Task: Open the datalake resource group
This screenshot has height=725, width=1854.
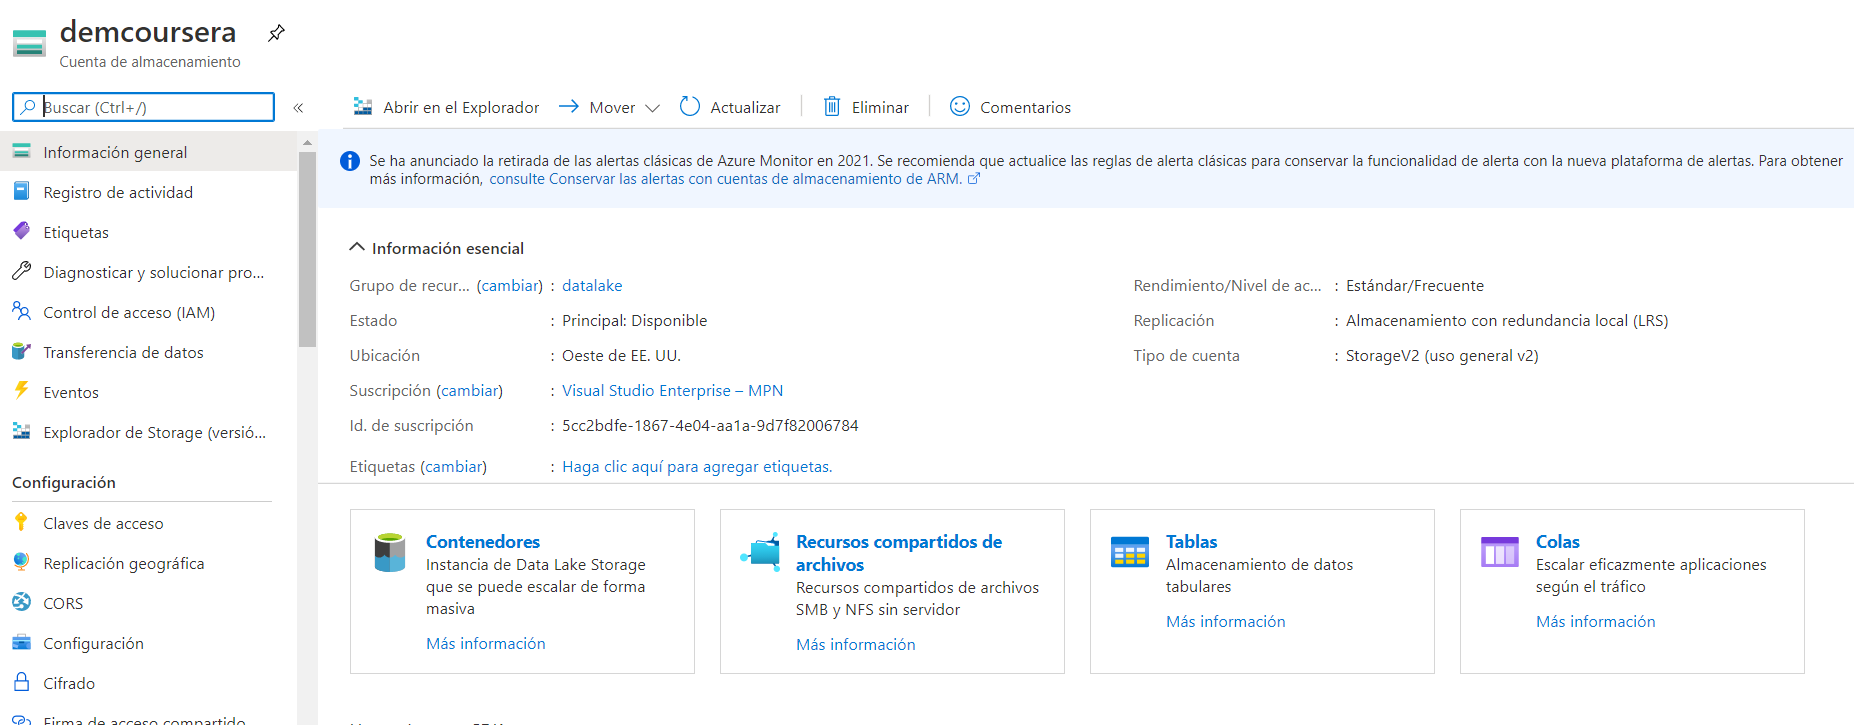Action: (x=592, y=286)
